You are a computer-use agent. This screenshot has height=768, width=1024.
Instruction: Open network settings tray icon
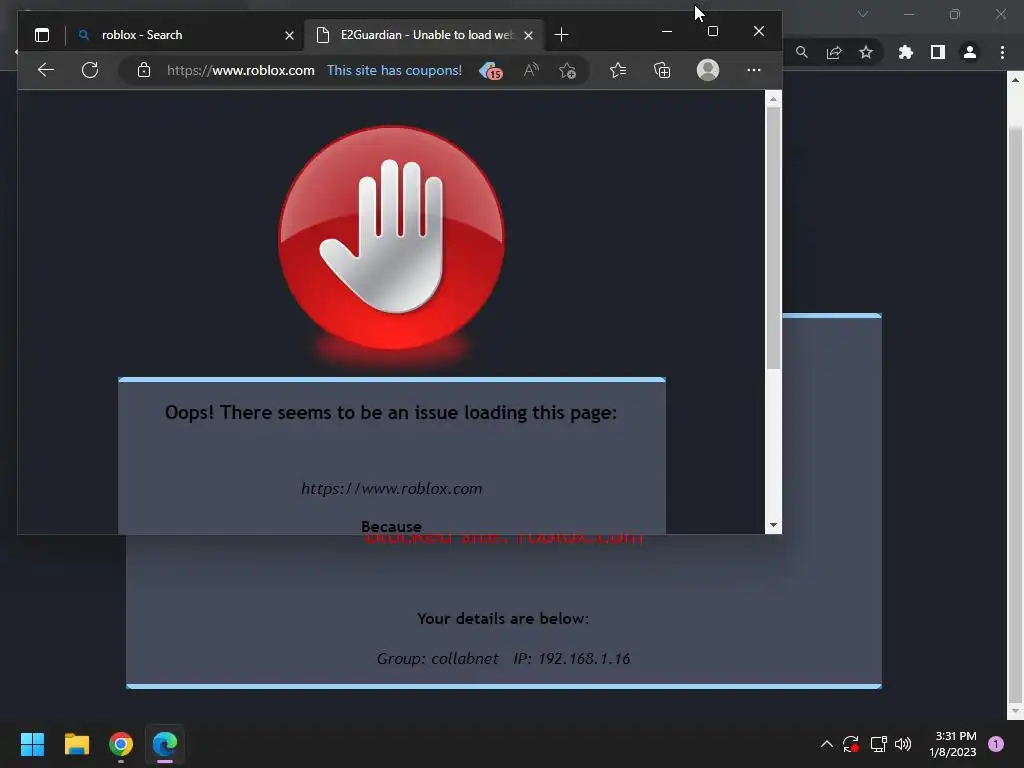point(878,744)
